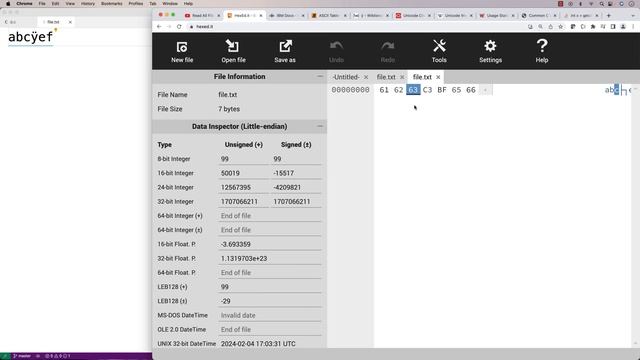The height and width of the screenshot is (360, 640).
Task: Select hex byte 61
Action: coord(384,90)
